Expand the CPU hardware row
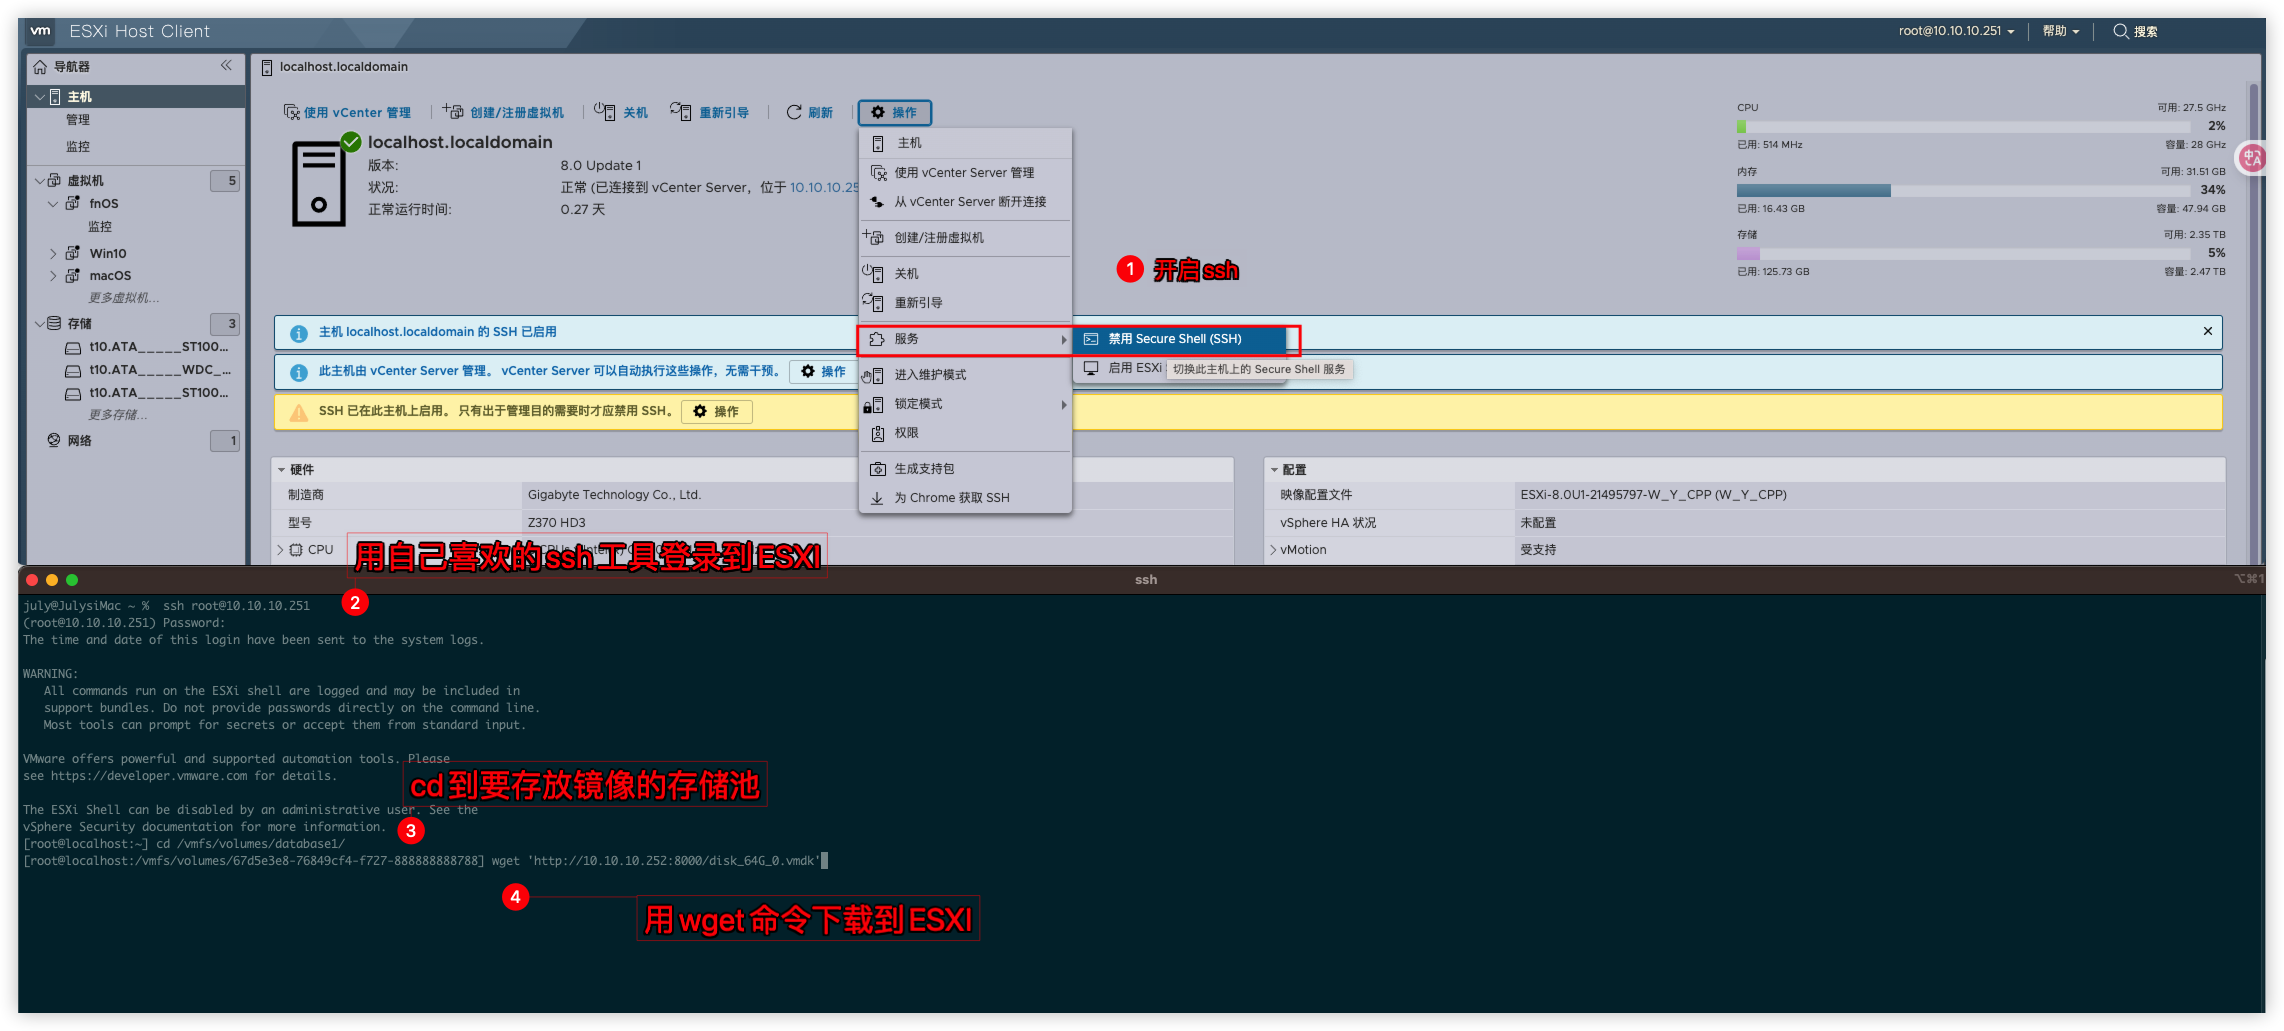This screenshot has width=2284, height=1031. 280,550
